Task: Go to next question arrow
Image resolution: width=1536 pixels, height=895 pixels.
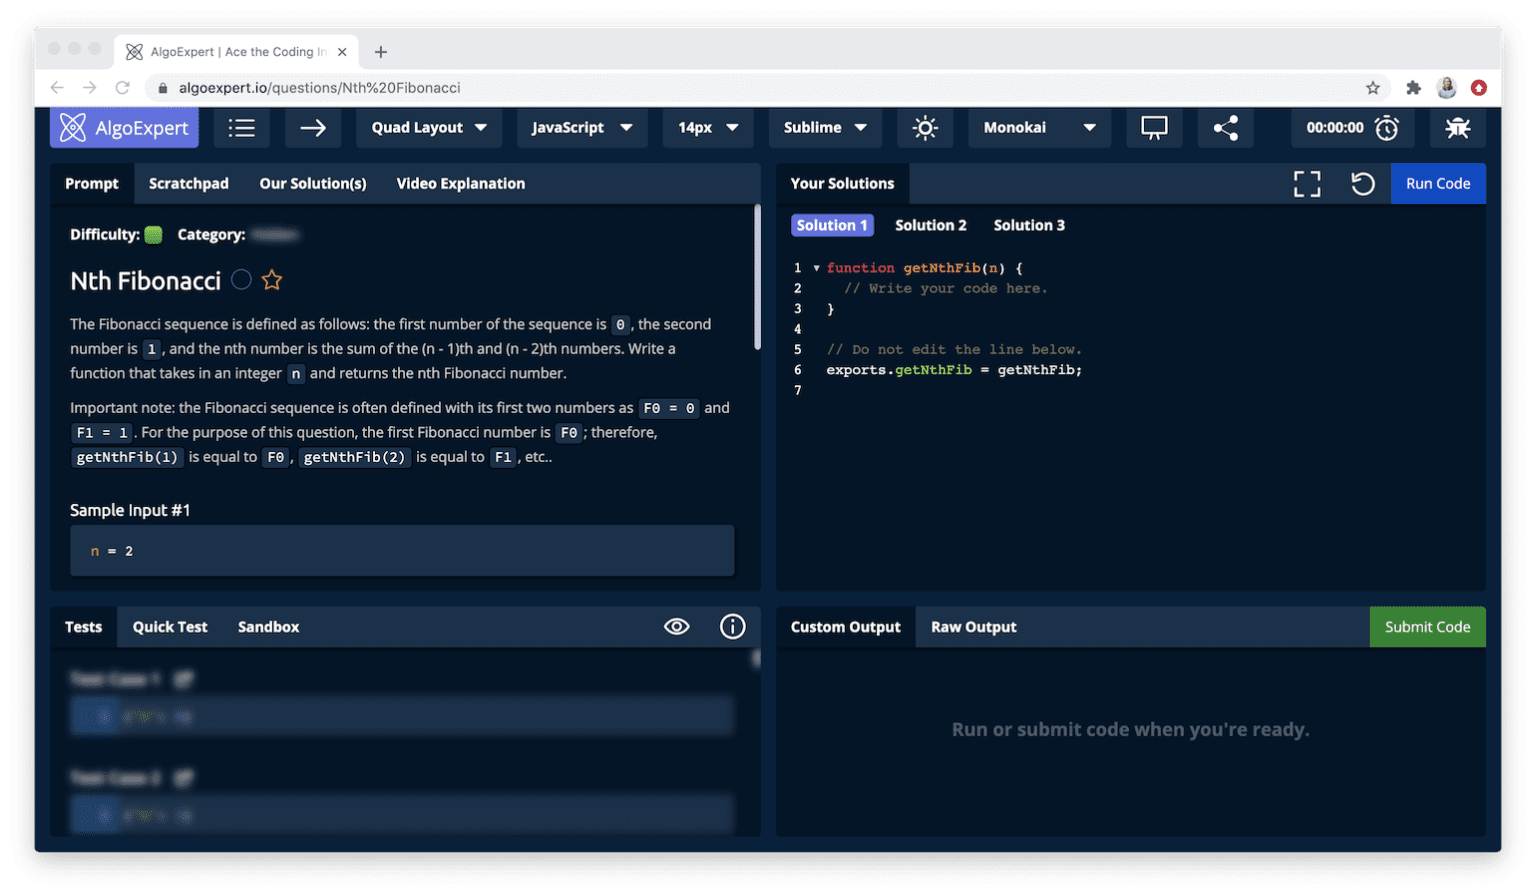Action: coord(313,128)
